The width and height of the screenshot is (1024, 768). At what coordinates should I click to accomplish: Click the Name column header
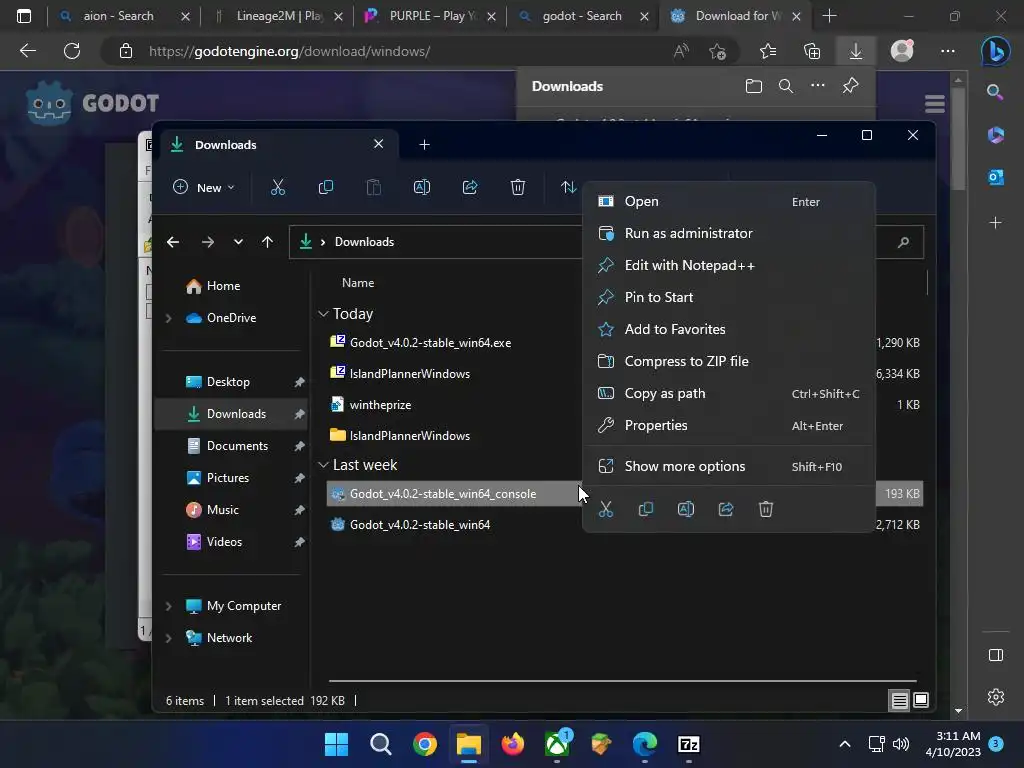[x=358, y=283]
